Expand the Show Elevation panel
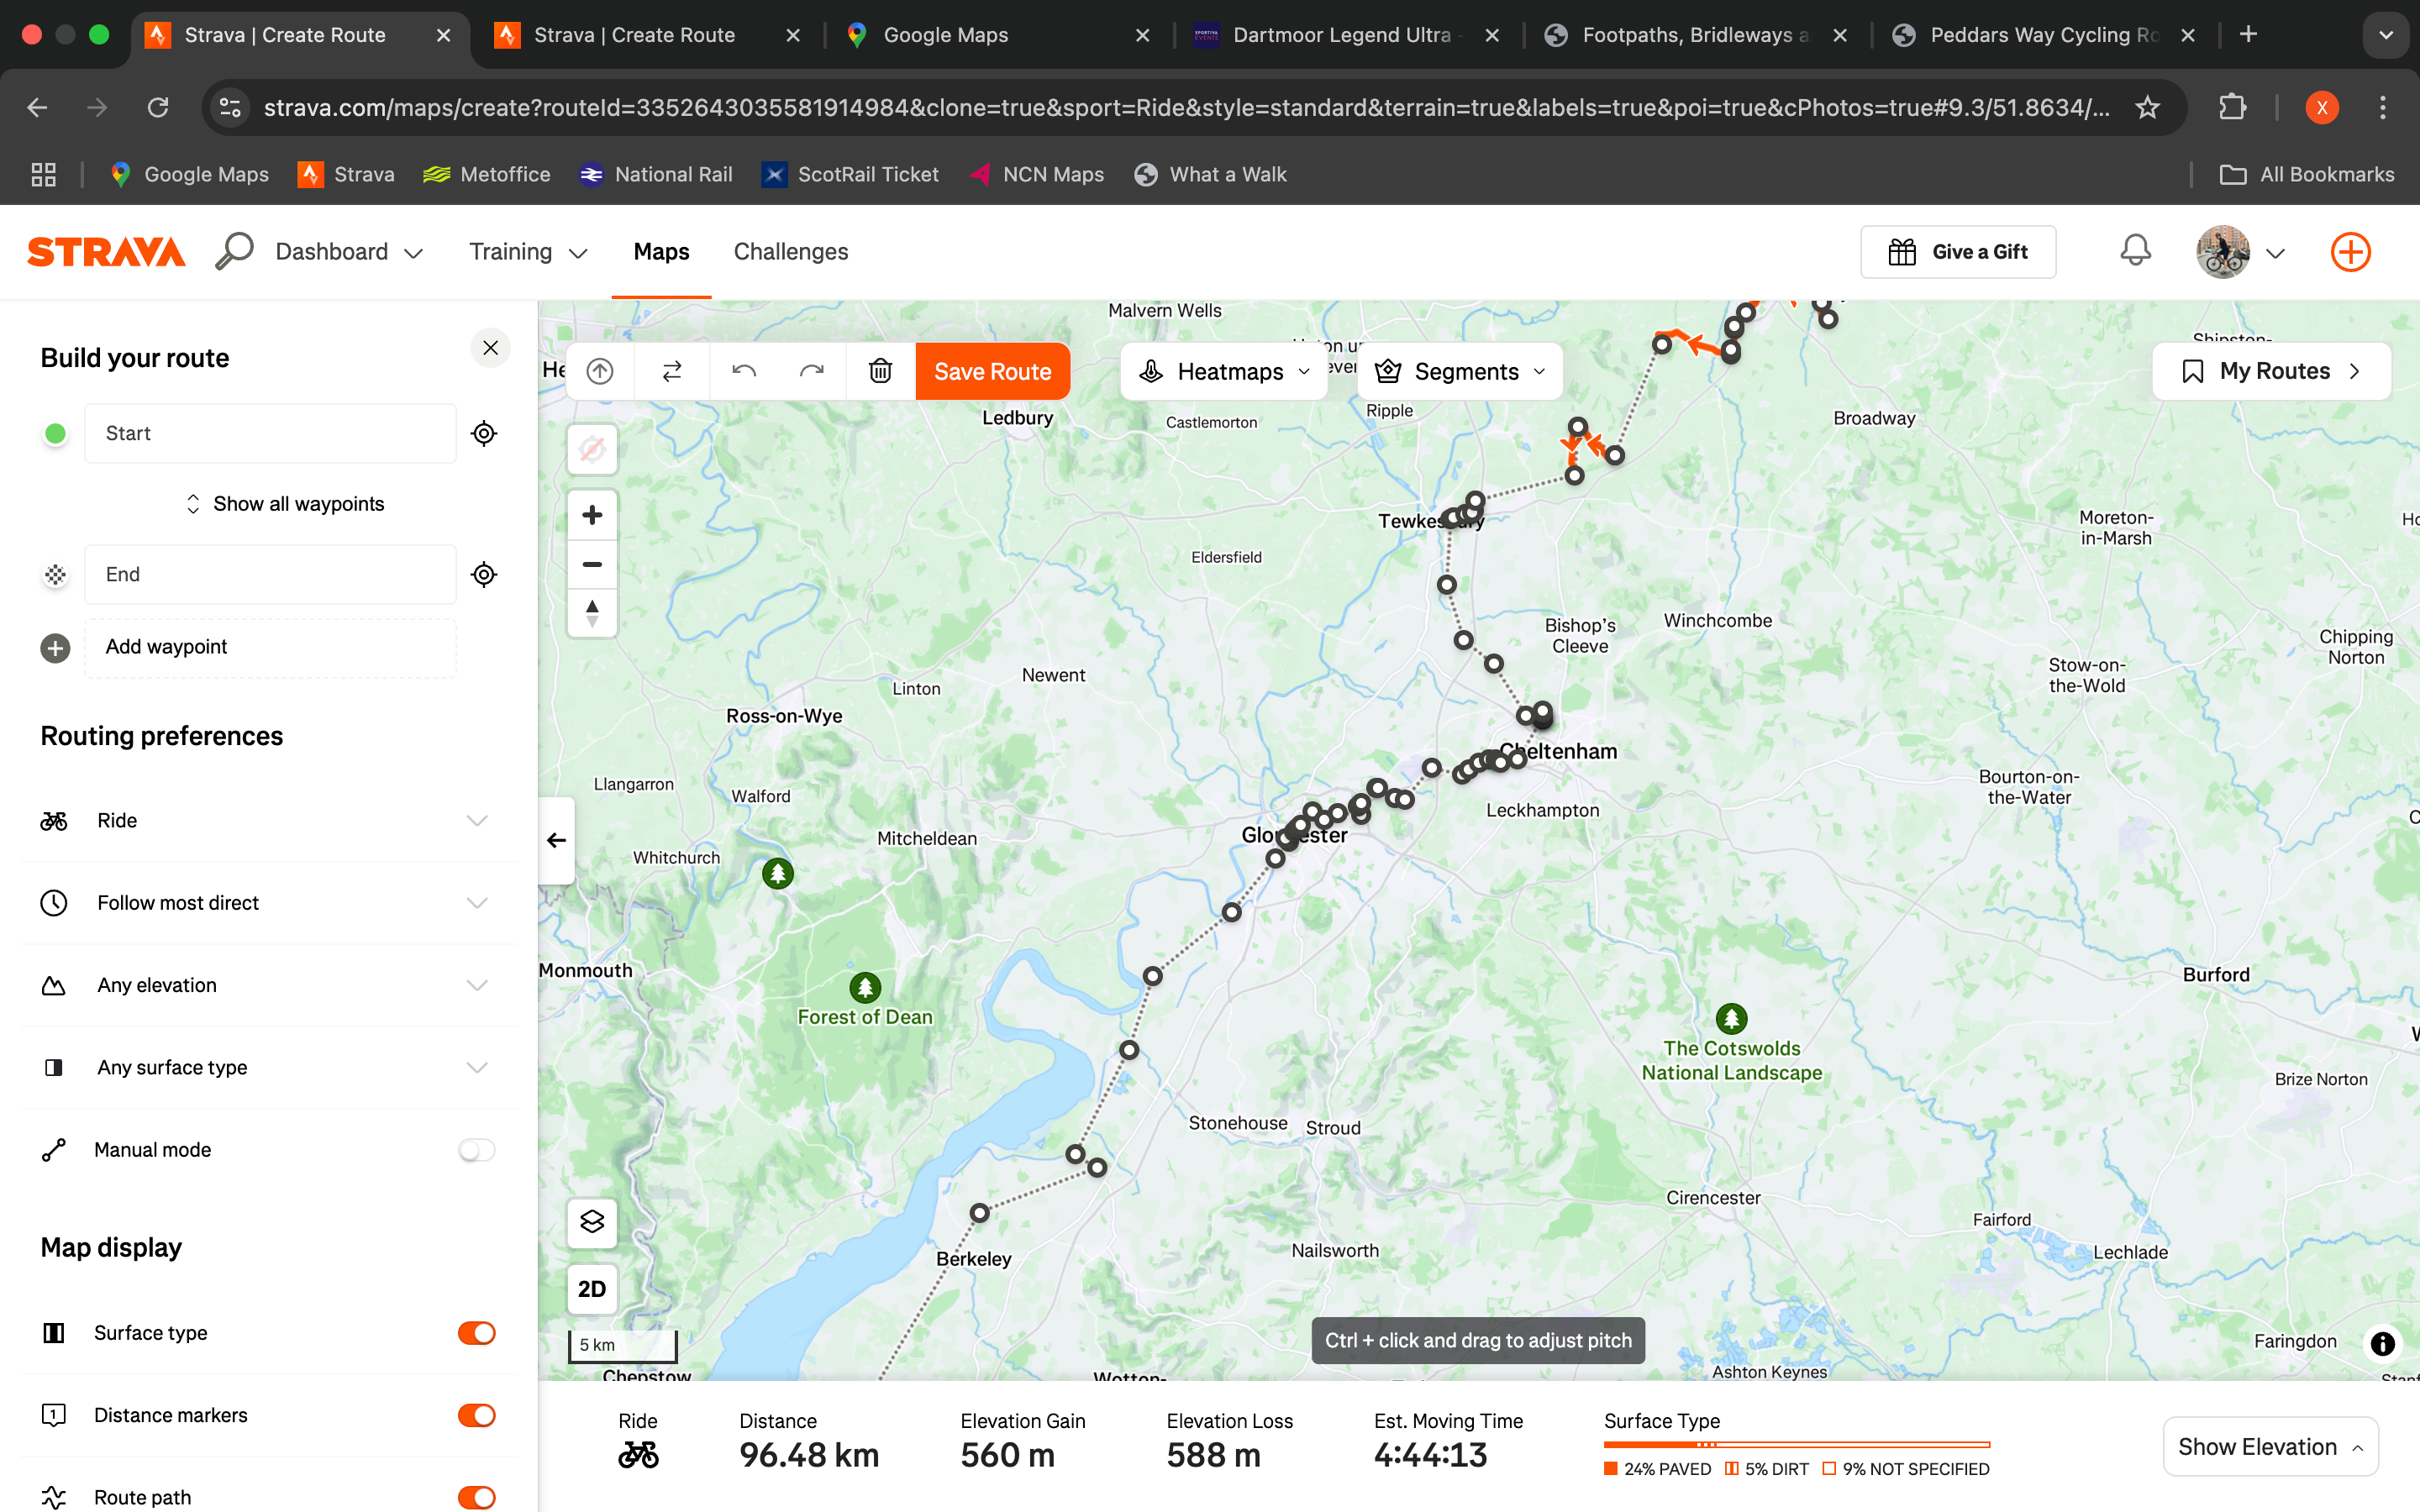The image size is (2420, 1512). click(x=2270, y=1447)
